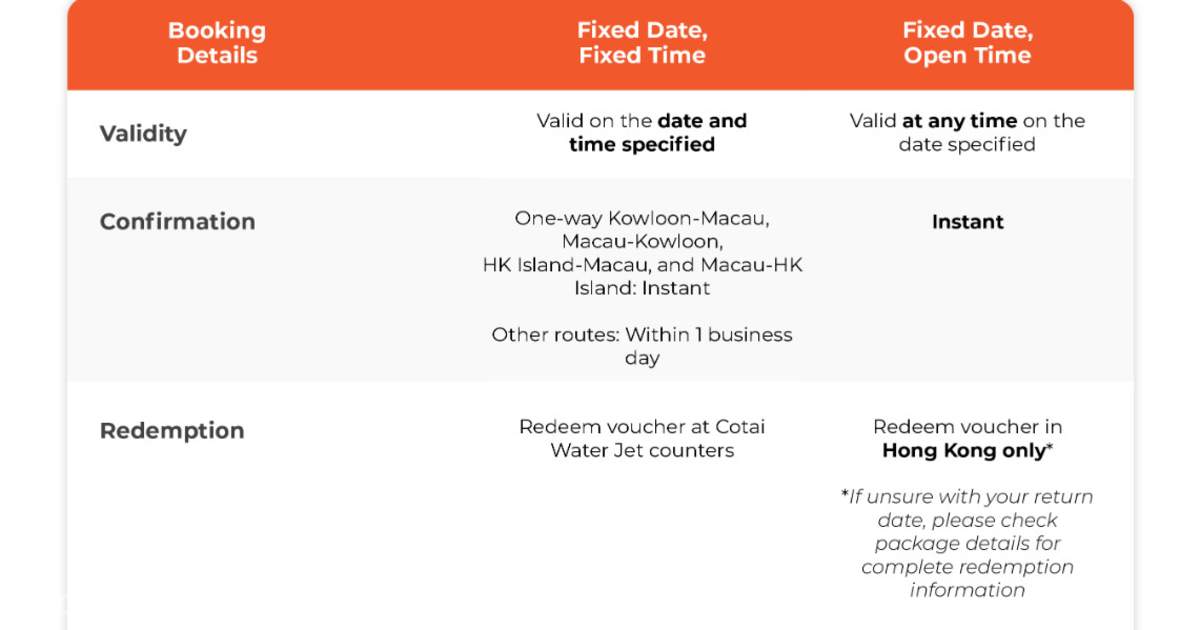Click bold "Instant" under Open Time column
Image resolution: width=1200 pixels, height=630 pixels.
pyautogui.click(x=967, y=221)
